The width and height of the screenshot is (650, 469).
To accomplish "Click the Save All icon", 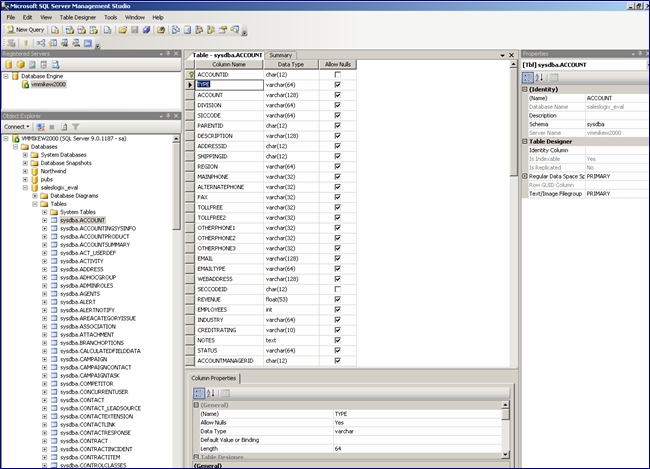I will (x=146, y=30).
